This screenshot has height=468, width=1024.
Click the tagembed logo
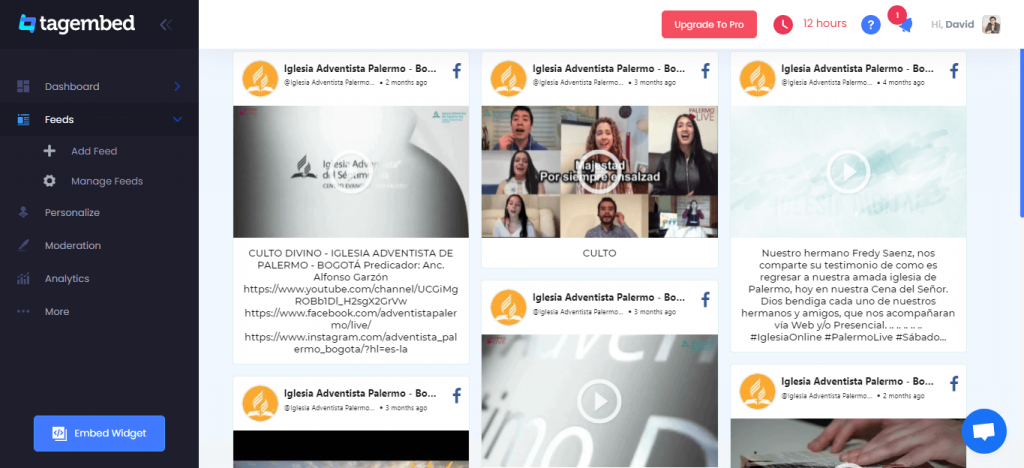pyautogui.click(x=76, y=23)
